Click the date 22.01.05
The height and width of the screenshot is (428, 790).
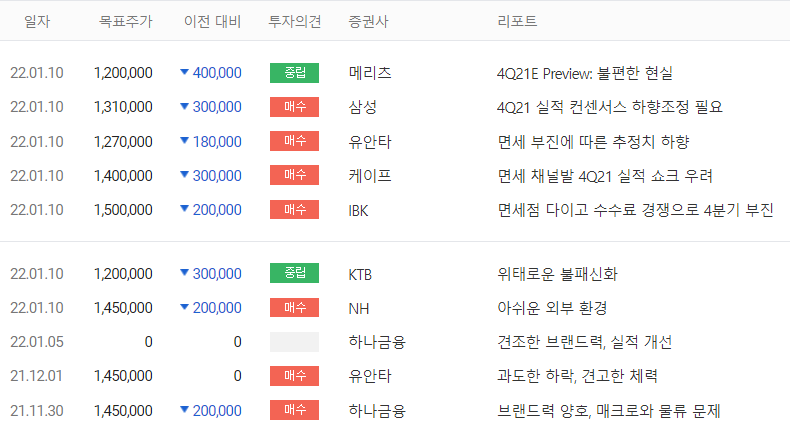[x=37, y=342]
